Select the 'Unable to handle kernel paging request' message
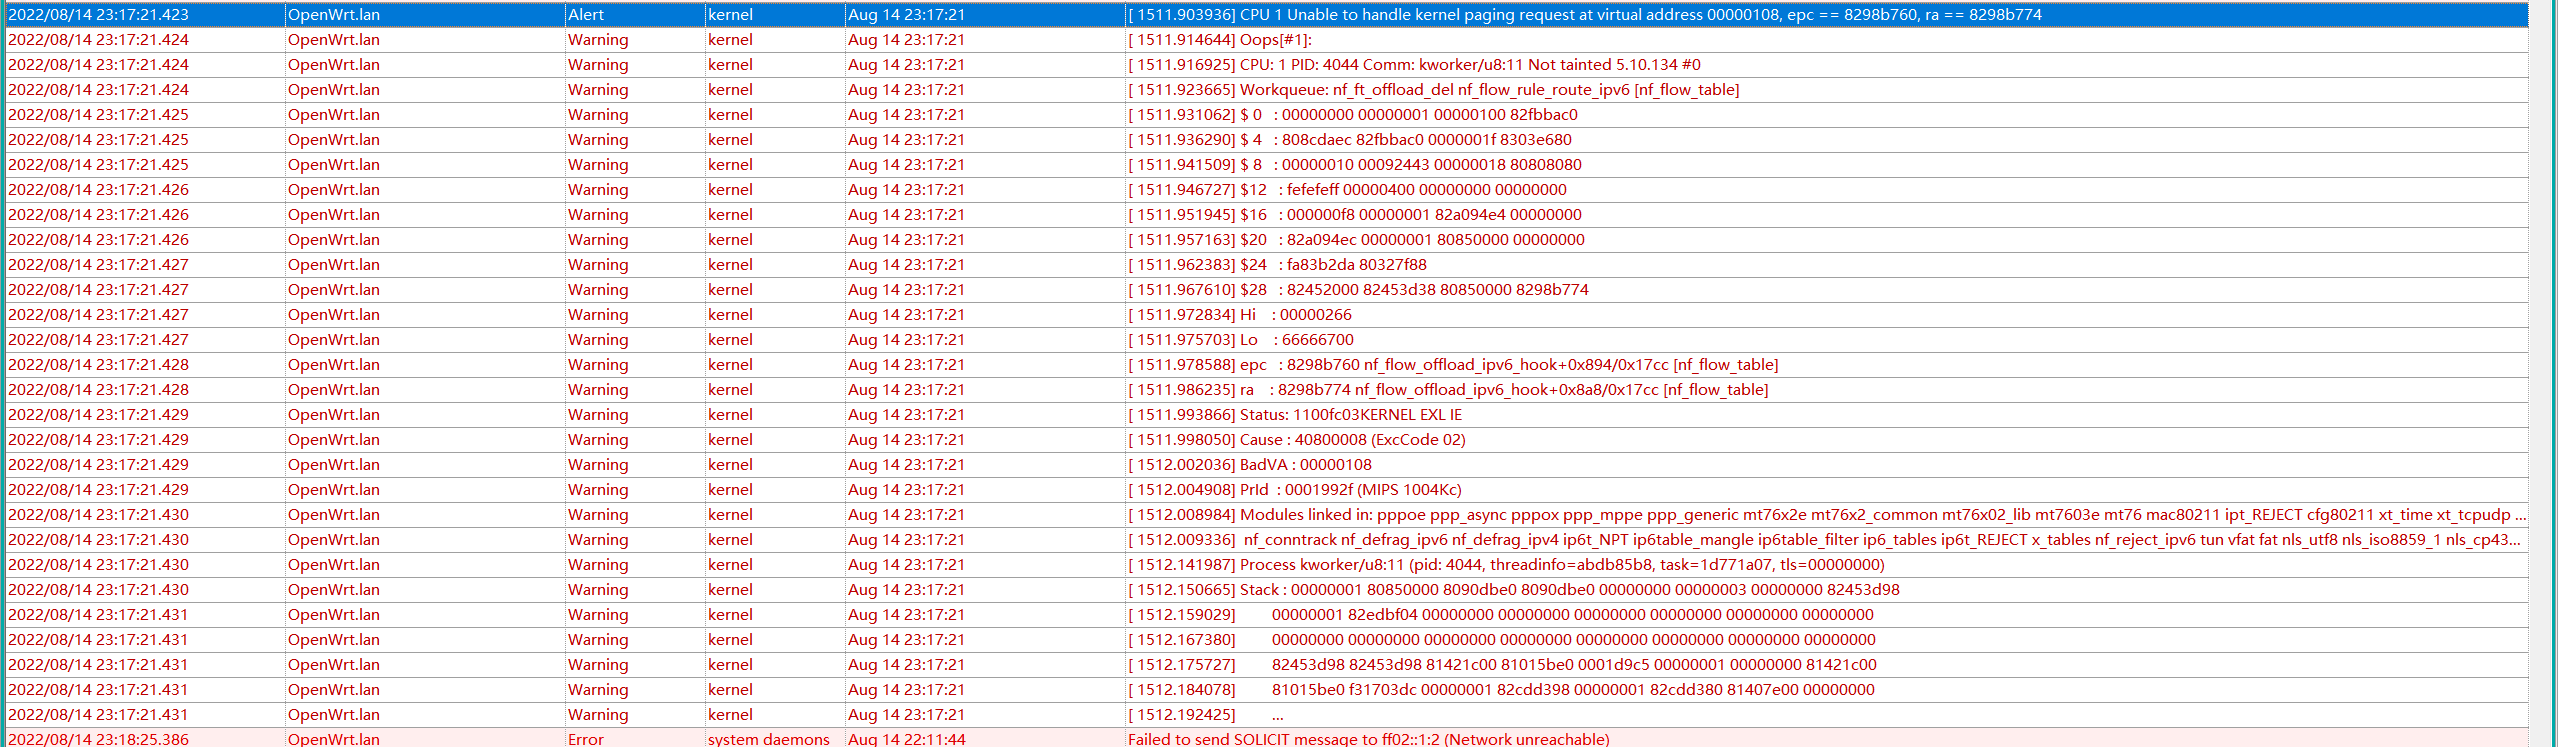2558x747 pixels. [1584, 14]
